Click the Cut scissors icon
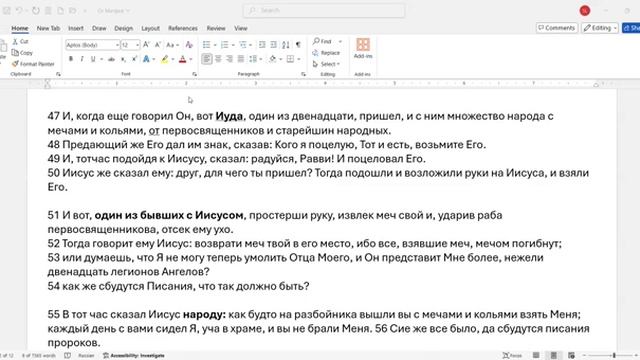The image size is (640, 360). click(x=15, y=41)
